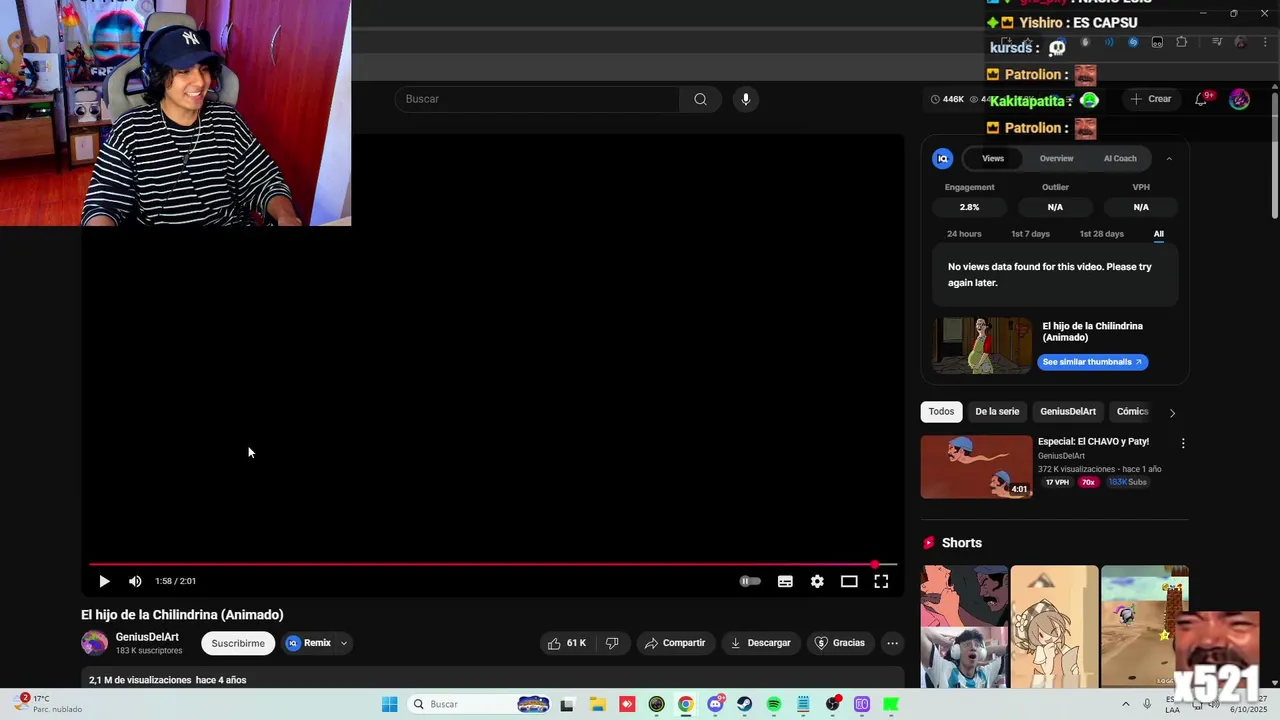Select the De la serie chip
This screenshot has width=1280, height=720.
pyautogui.click(x=997, y=411)
